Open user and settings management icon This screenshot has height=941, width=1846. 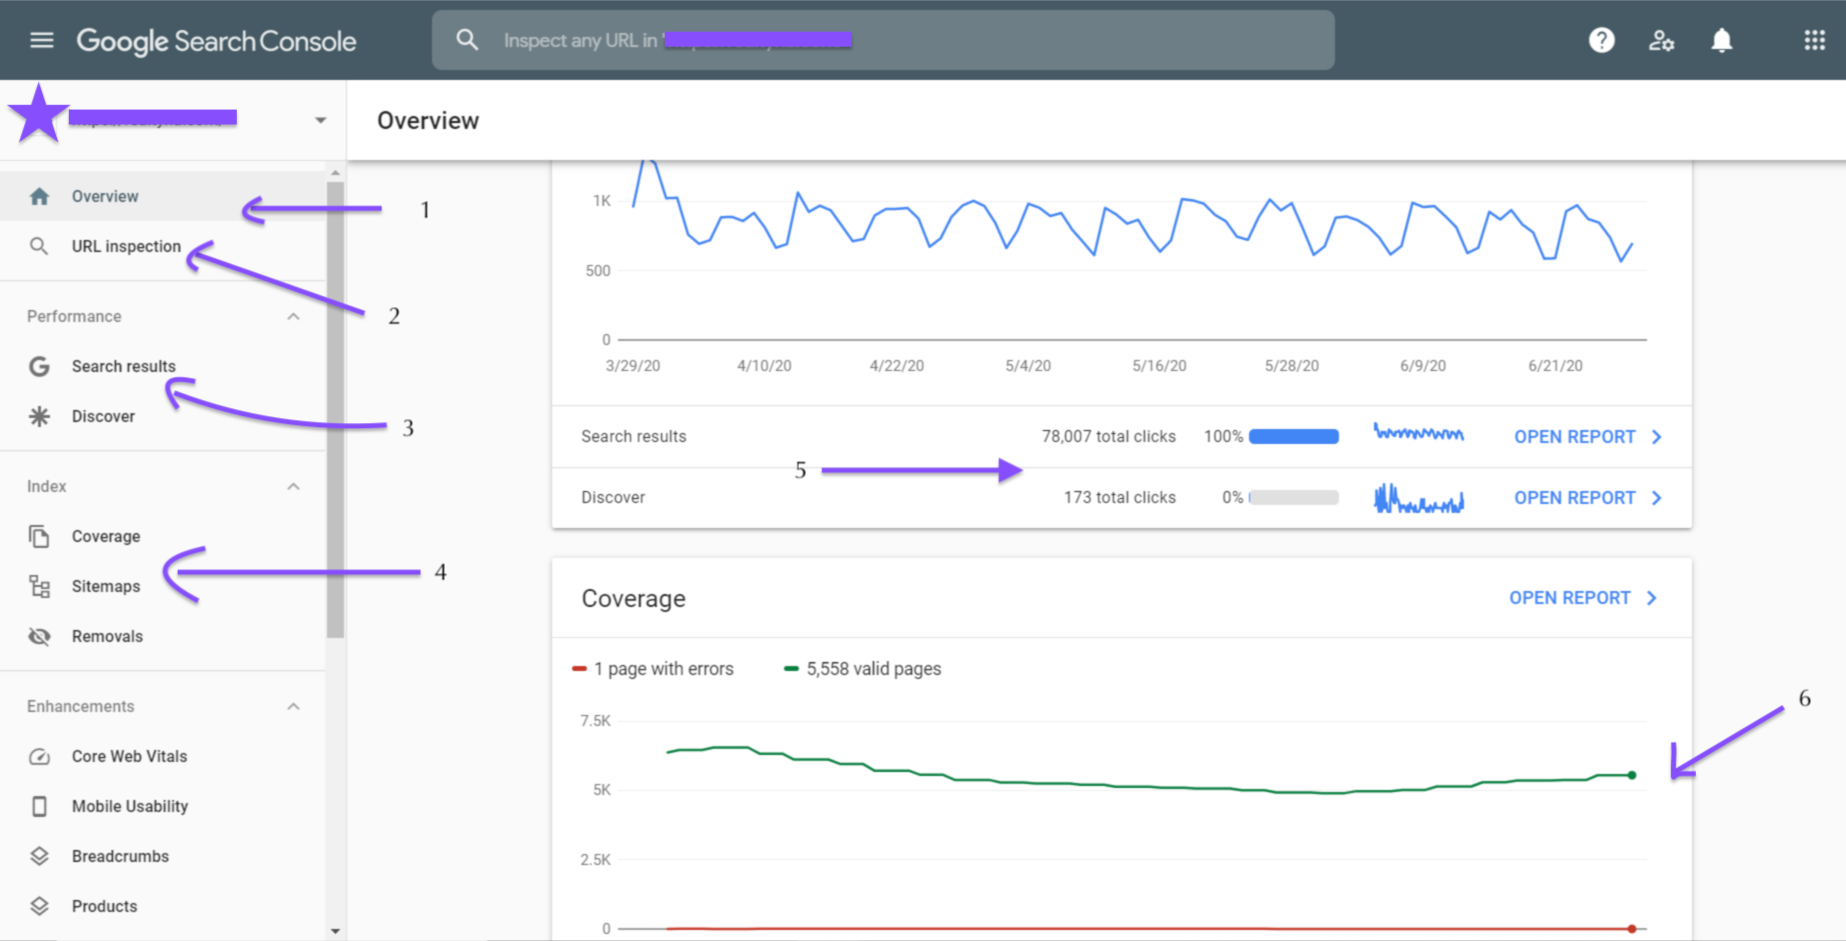coord(1661,40)
